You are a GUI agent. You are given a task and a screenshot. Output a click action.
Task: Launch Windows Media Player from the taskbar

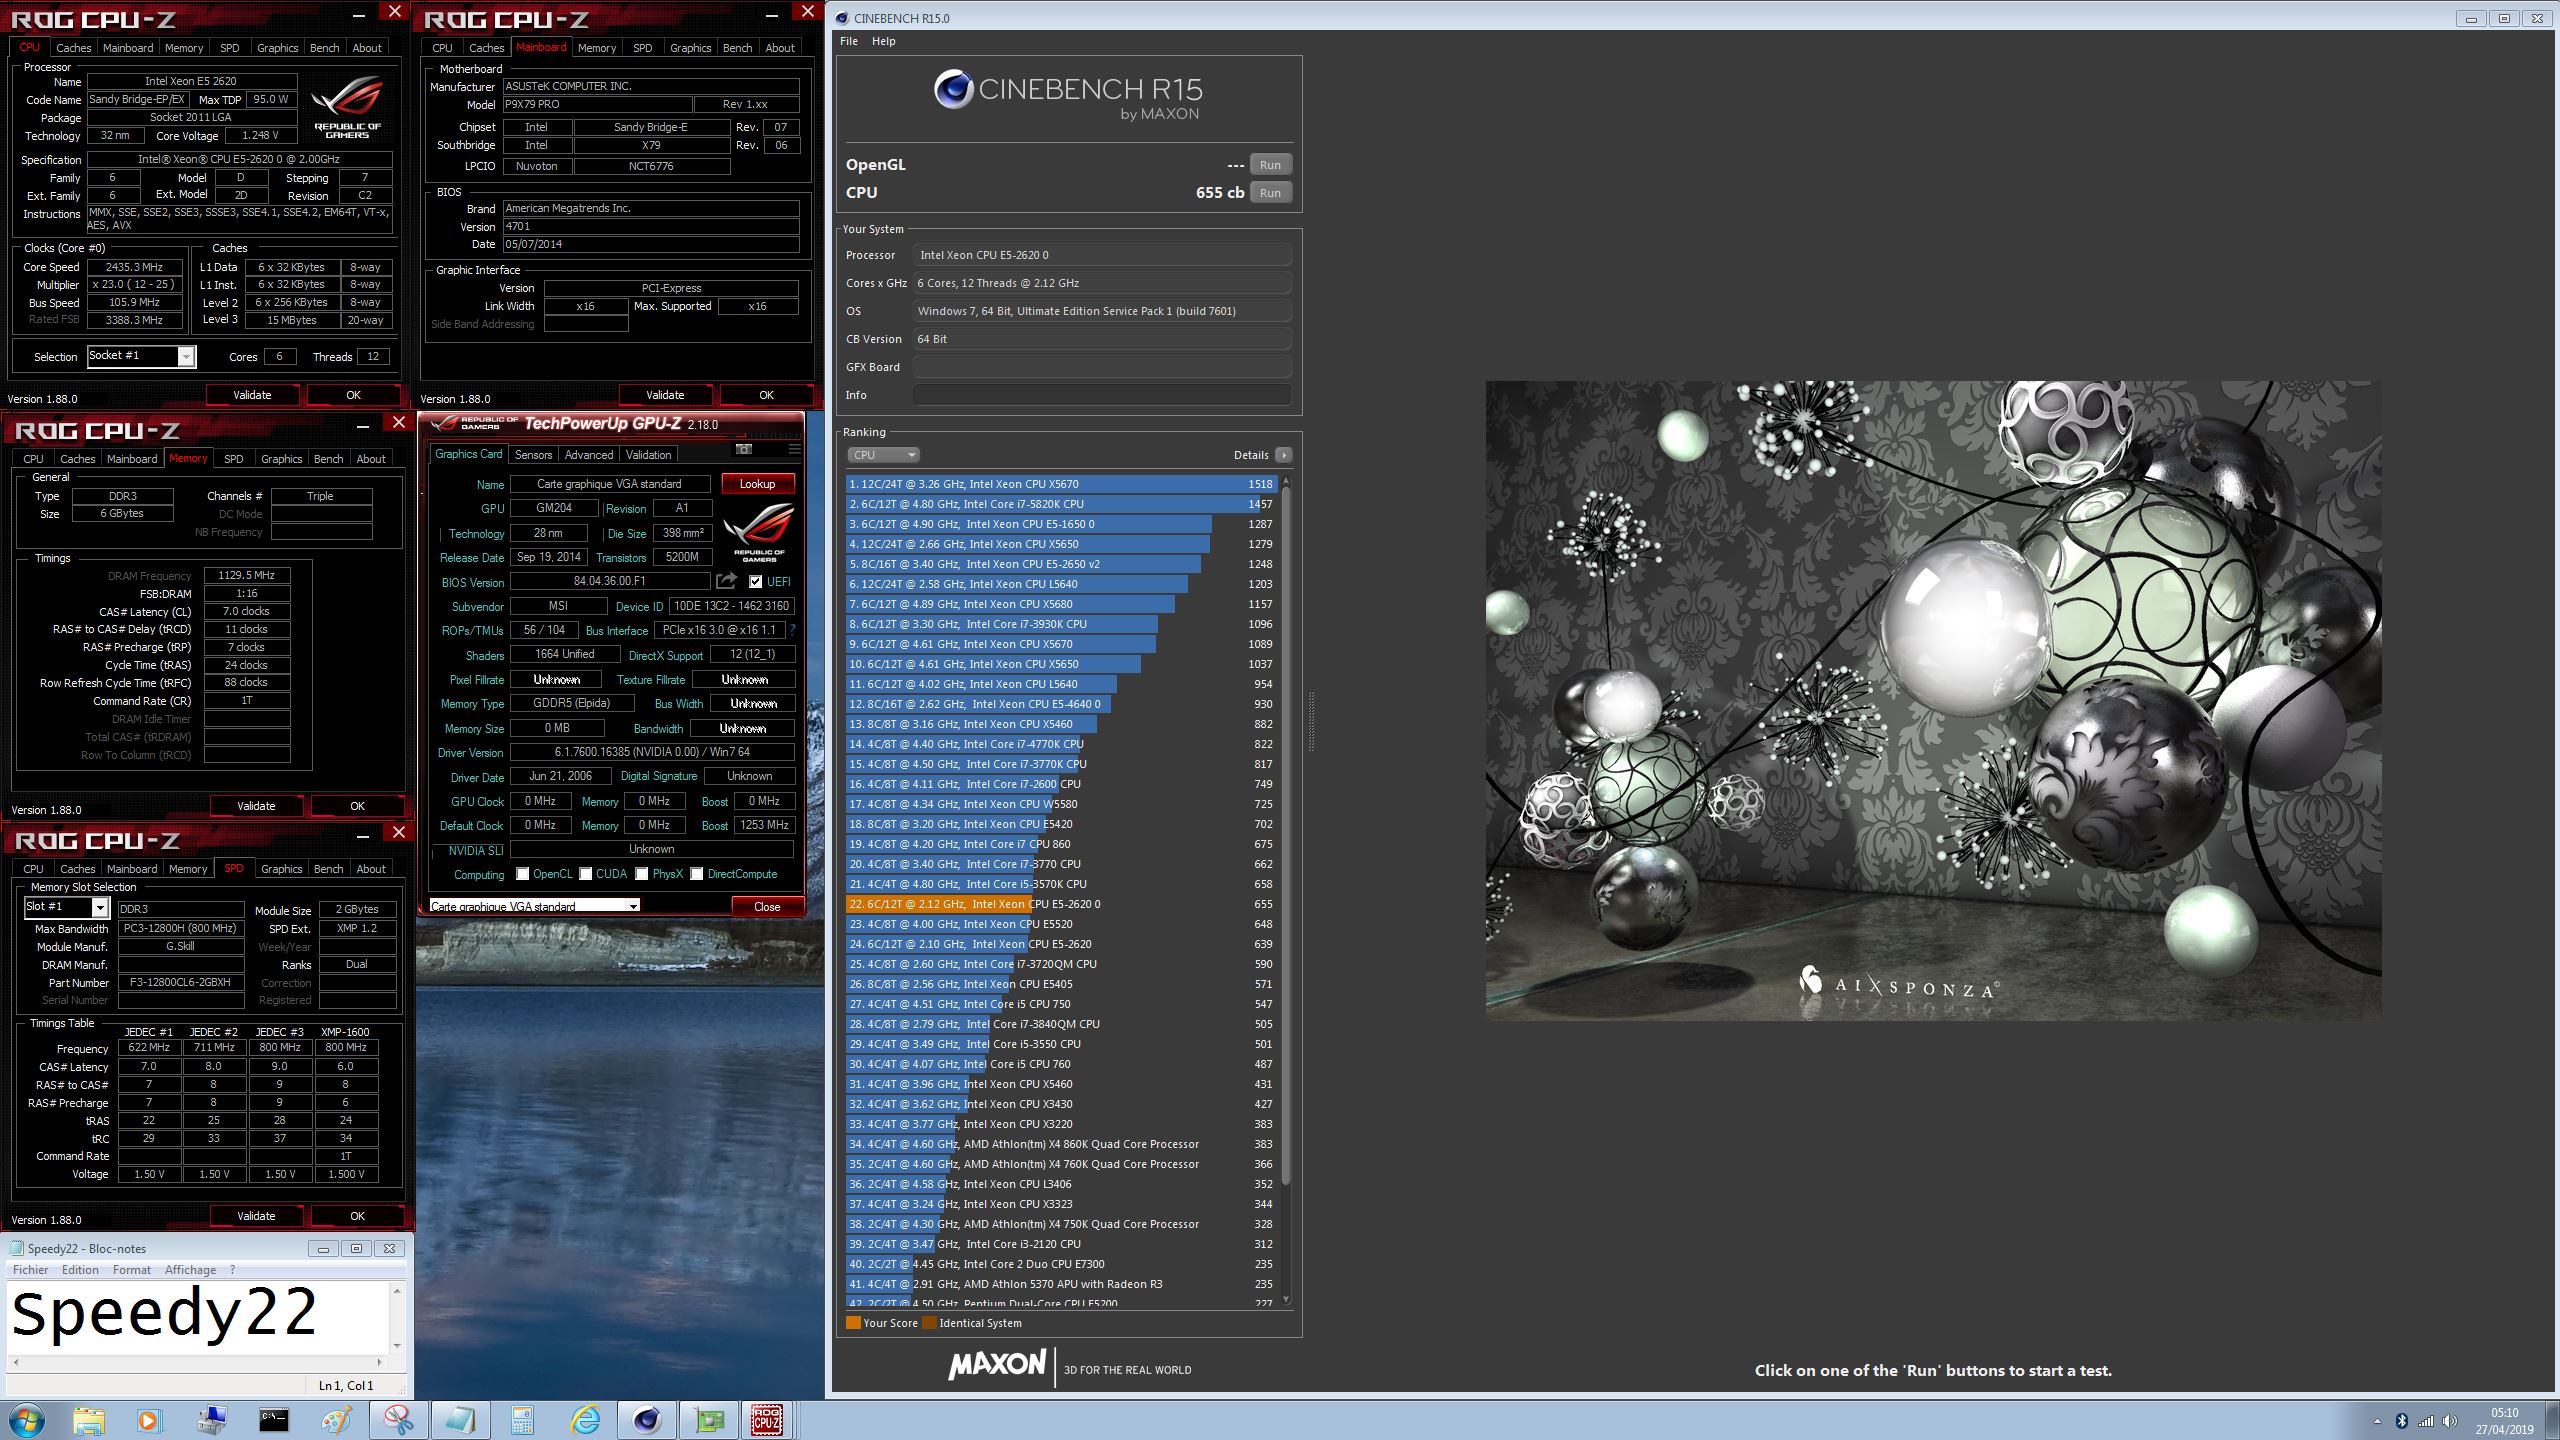[x=148, y=1420]
